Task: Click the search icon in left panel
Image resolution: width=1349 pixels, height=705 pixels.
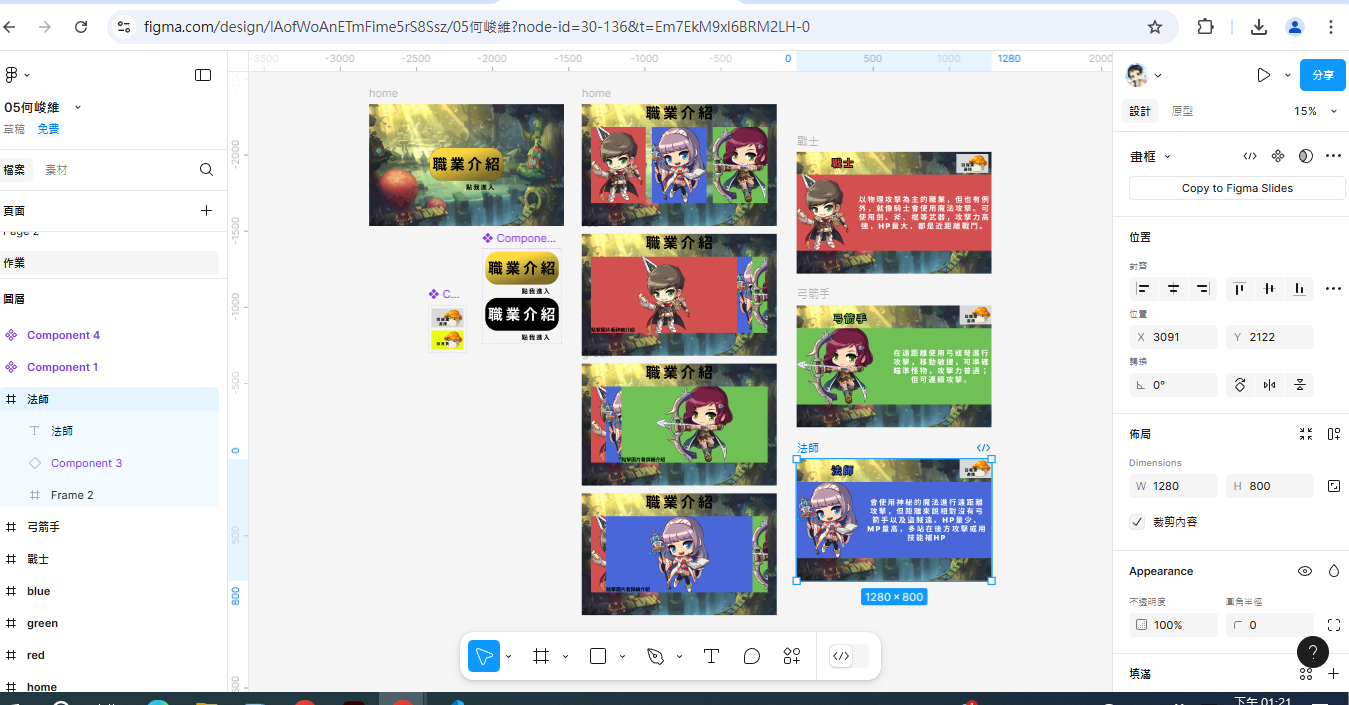Action: click(206, 170)
